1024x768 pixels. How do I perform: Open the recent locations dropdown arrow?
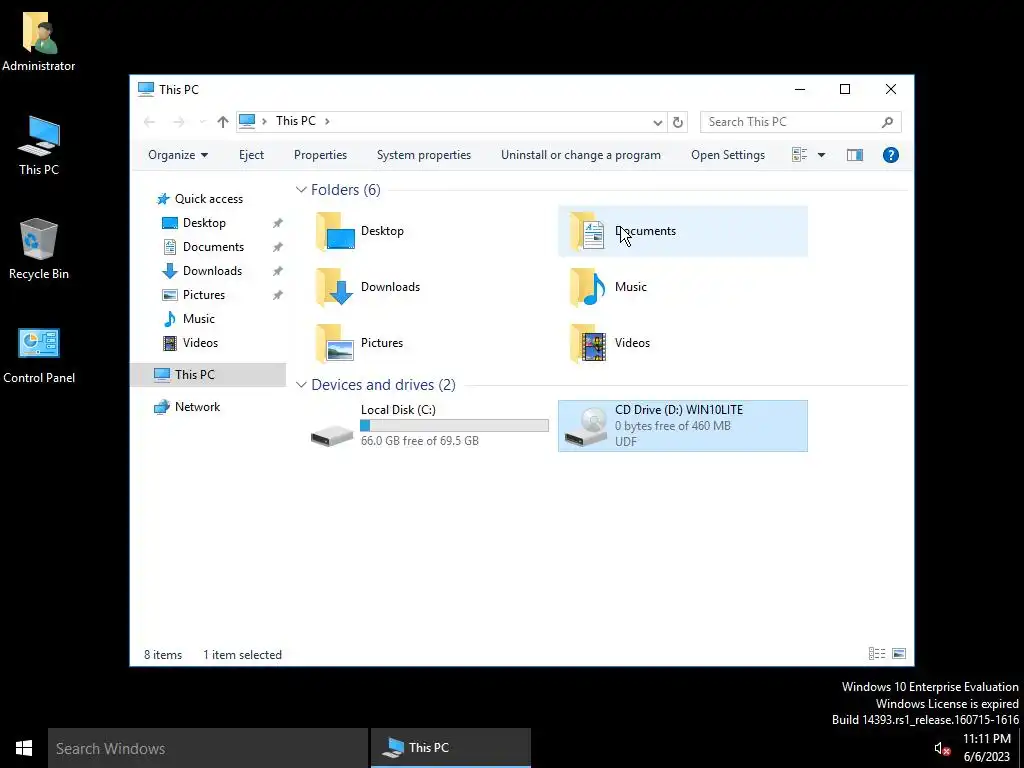pos(202,122)
